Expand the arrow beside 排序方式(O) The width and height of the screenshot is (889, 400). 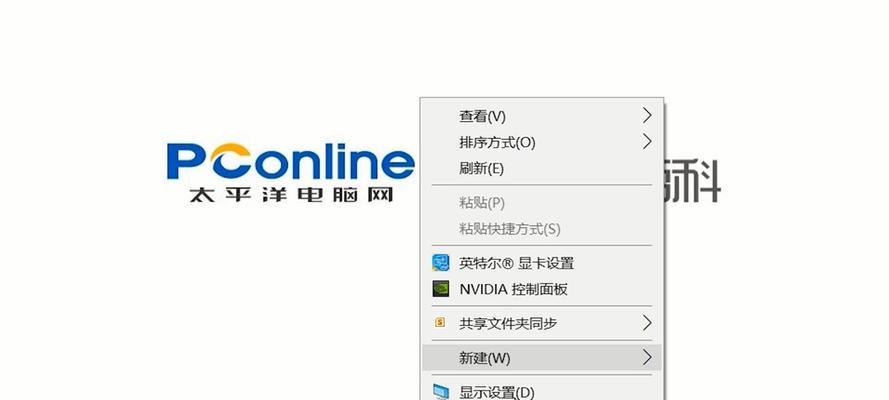click(x=647, y=142)
